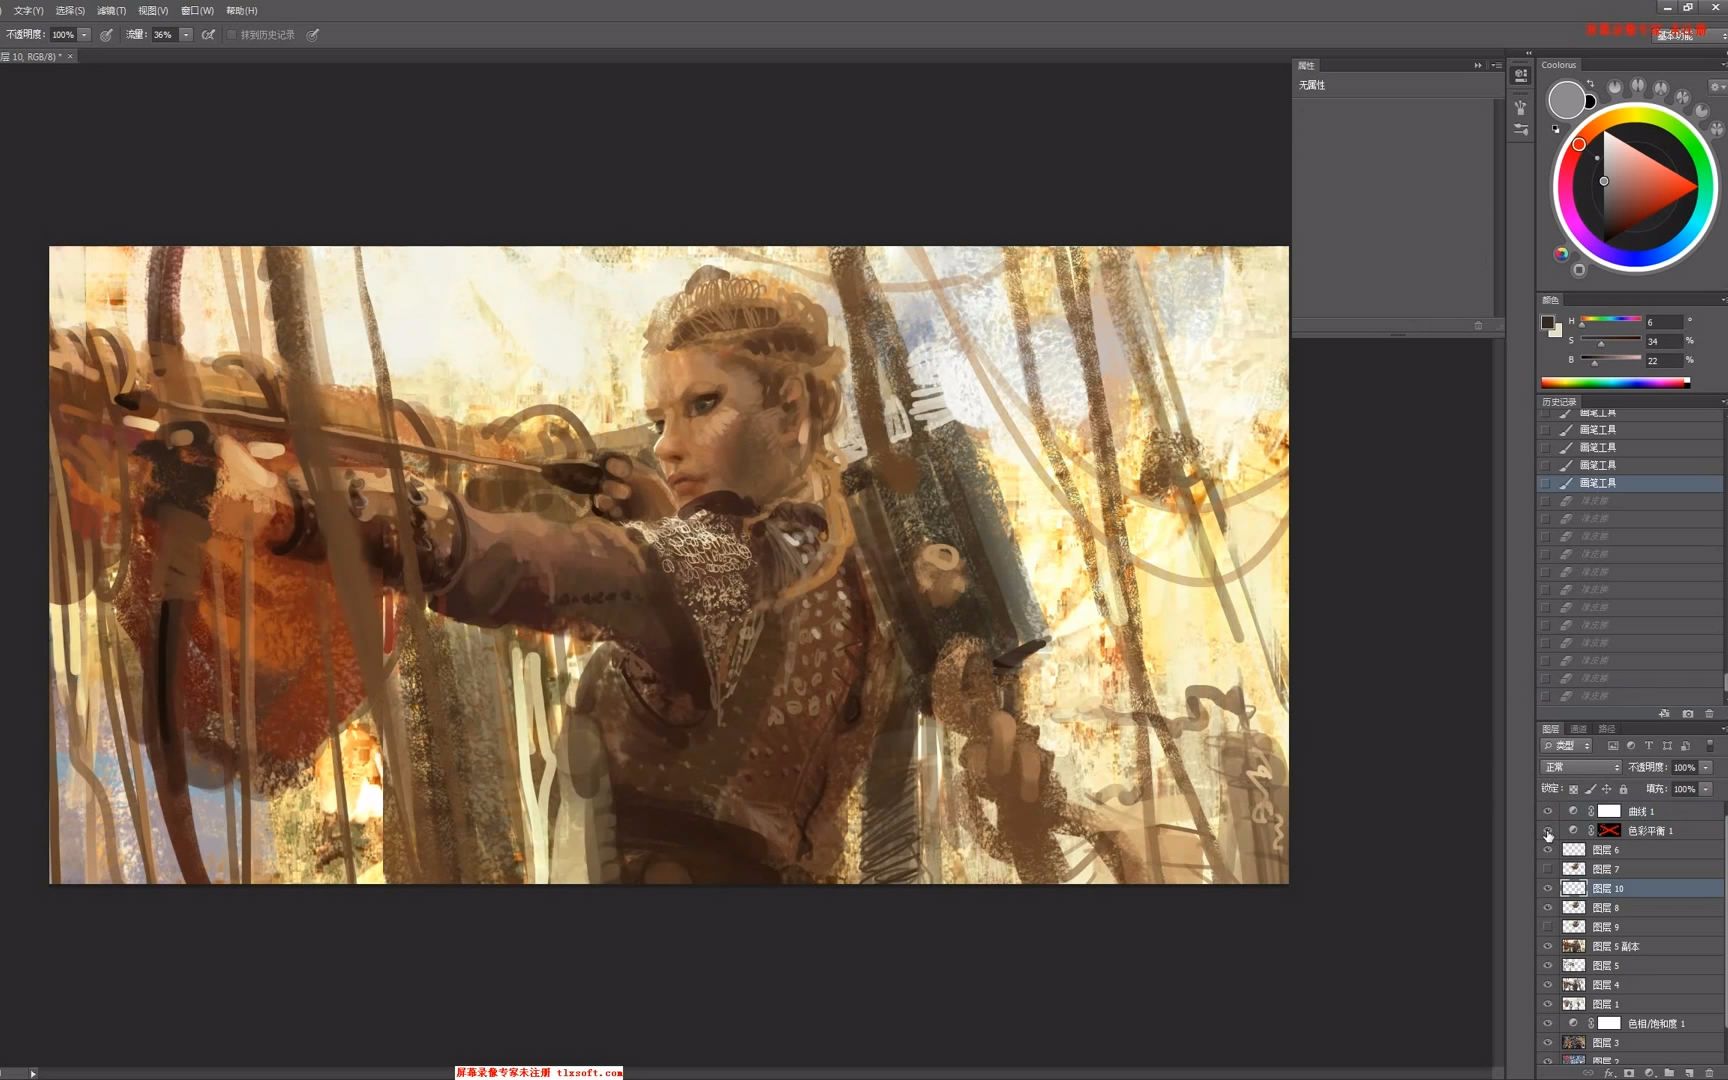Open layer fill 100% dropdown arrow
This screenshot has width=1728, height=1080.
tap(1706, 789)
